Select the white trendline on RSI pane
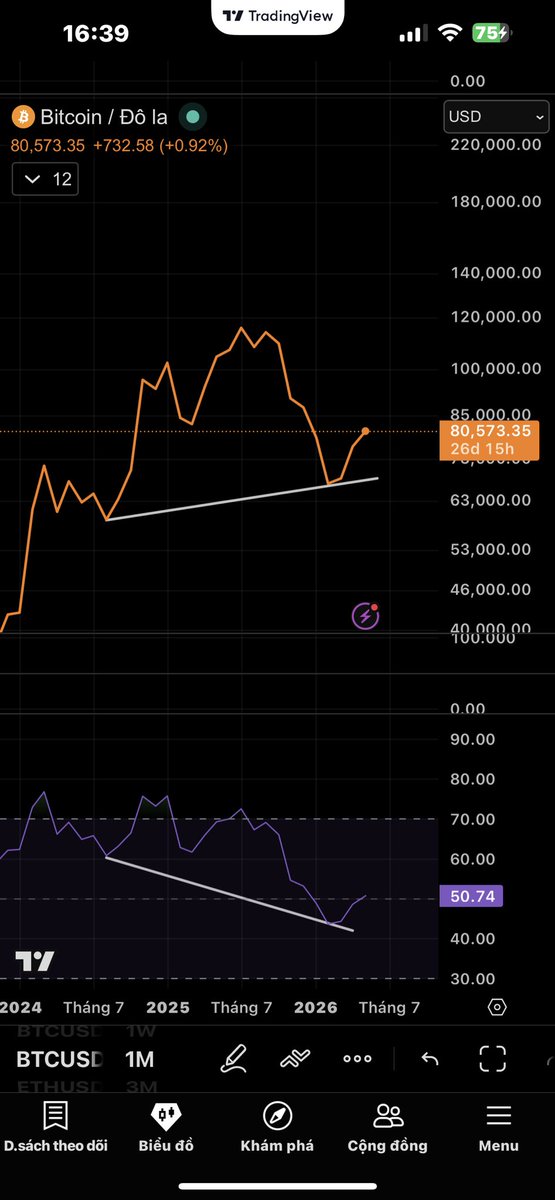555x1200 pixels. coord(230,894)
